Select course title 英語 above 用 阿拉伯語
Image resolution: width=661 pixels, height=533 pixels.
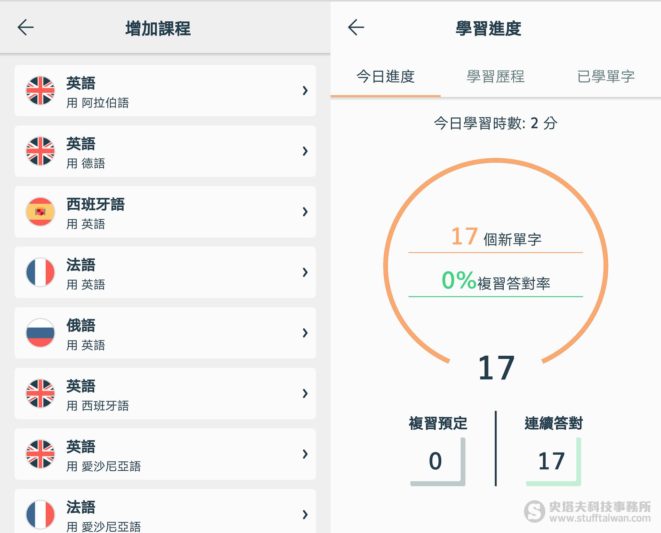(81, 83)
